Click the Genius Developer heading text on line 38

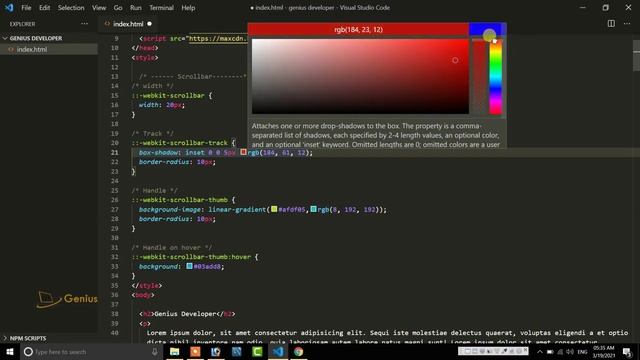pyautogui.click(x=185, y=314)
